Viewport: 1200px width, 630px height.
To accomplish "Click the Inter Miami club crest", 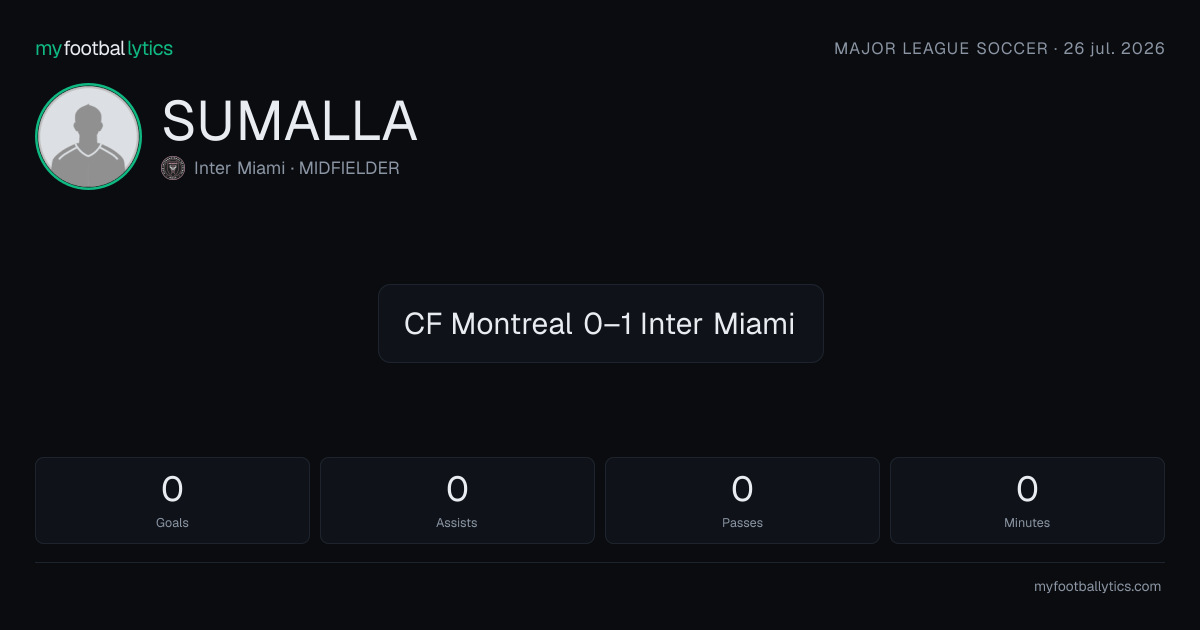I will (x=173, y=168).
